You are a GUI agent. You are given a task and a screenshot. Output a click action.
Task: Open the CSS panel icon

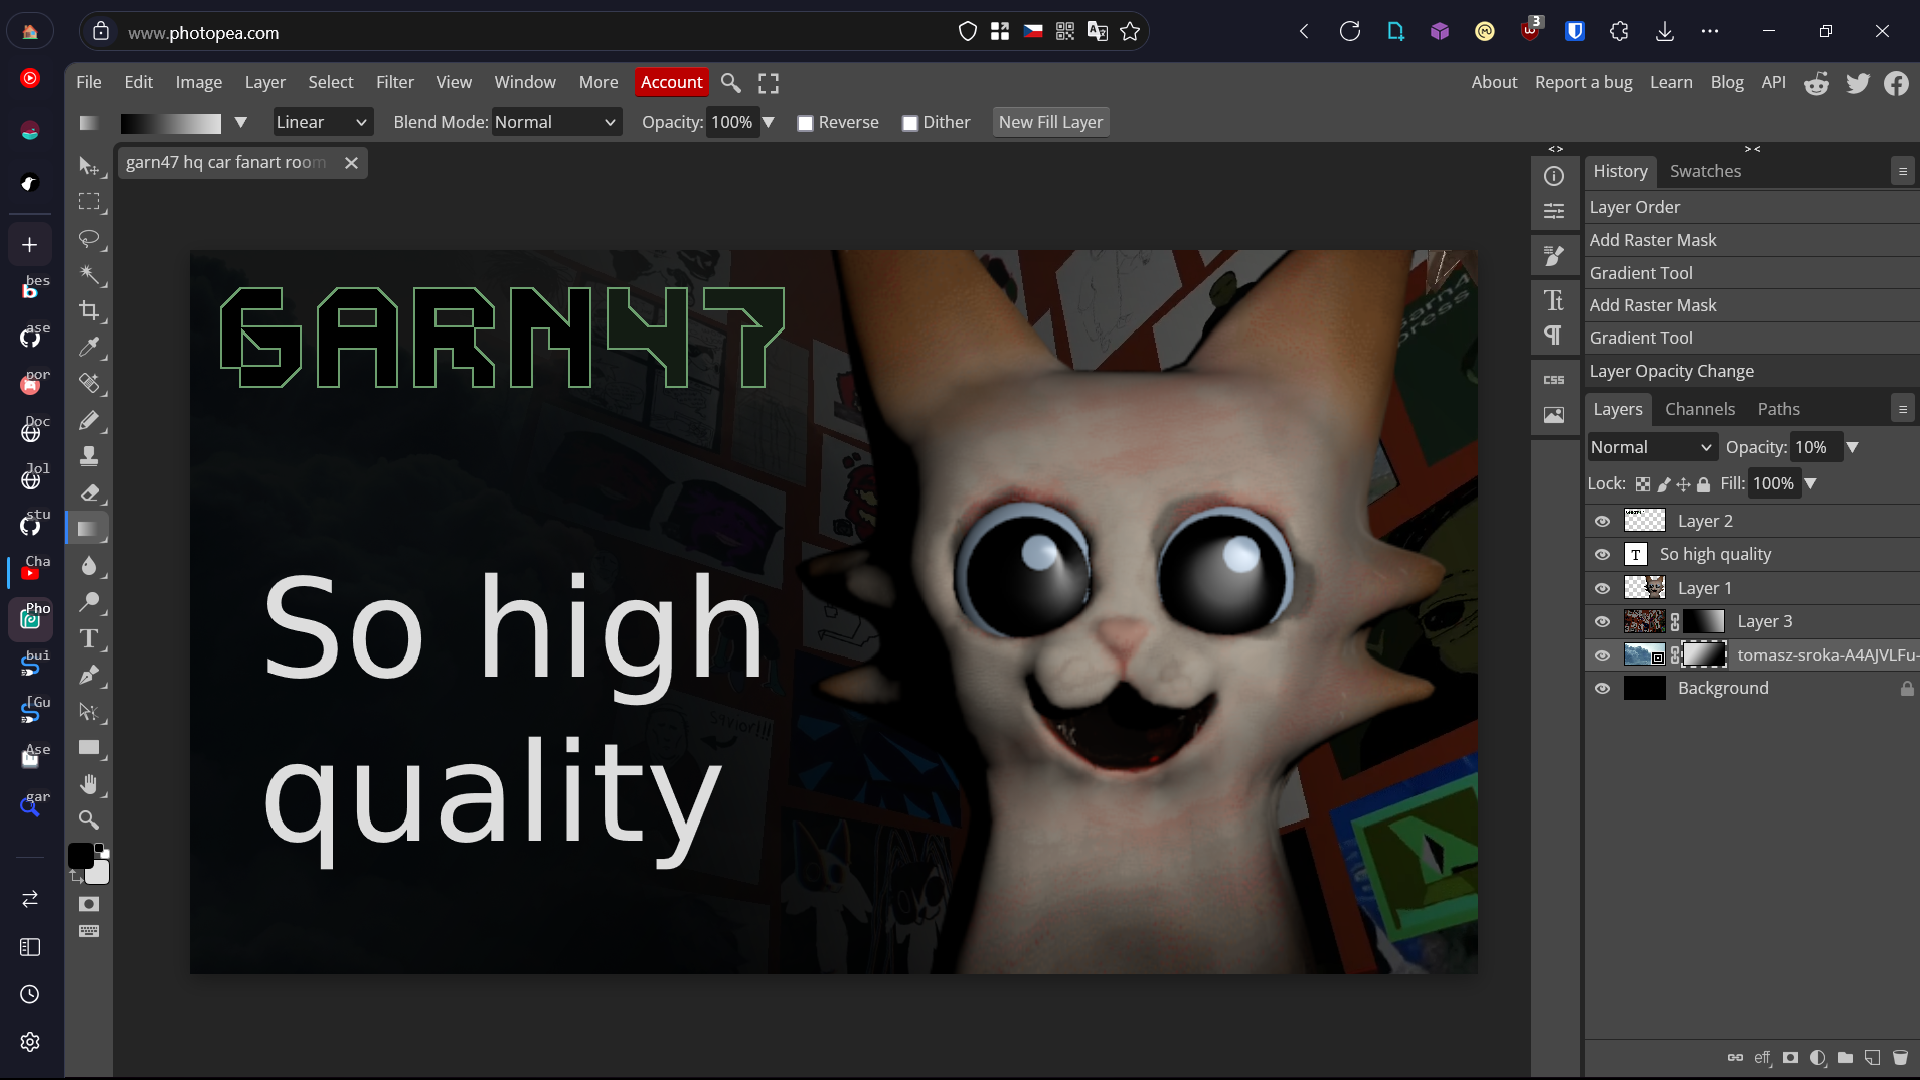click(1554, 380)
